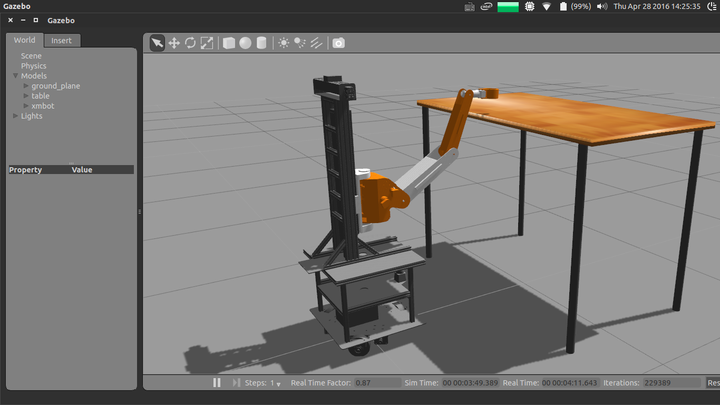Take a screenshot with camera icon
This screenshot has height=405, width=720.
coord(339,43)
